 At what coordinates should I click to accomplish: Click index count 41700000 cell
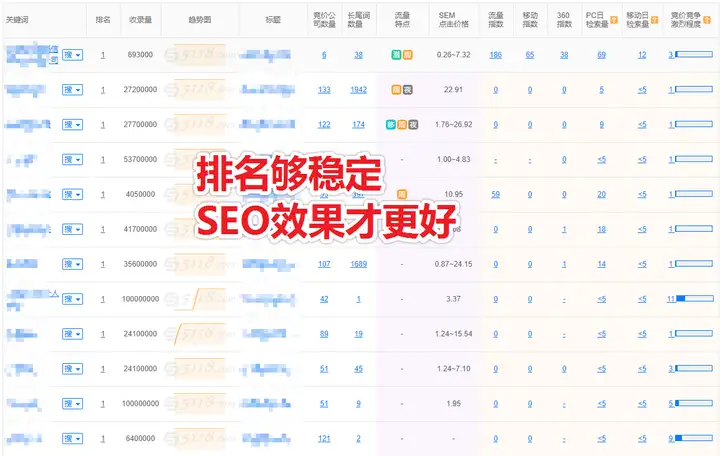click(141, 229)
